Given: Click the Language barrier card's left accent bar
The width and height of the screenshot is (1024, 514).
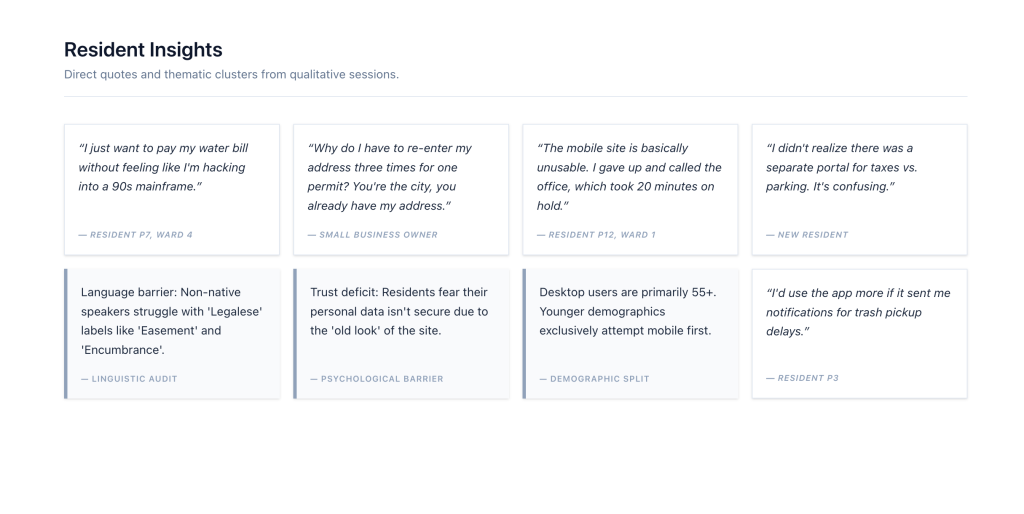Looking at the screenshot, I should coord(66,333).
